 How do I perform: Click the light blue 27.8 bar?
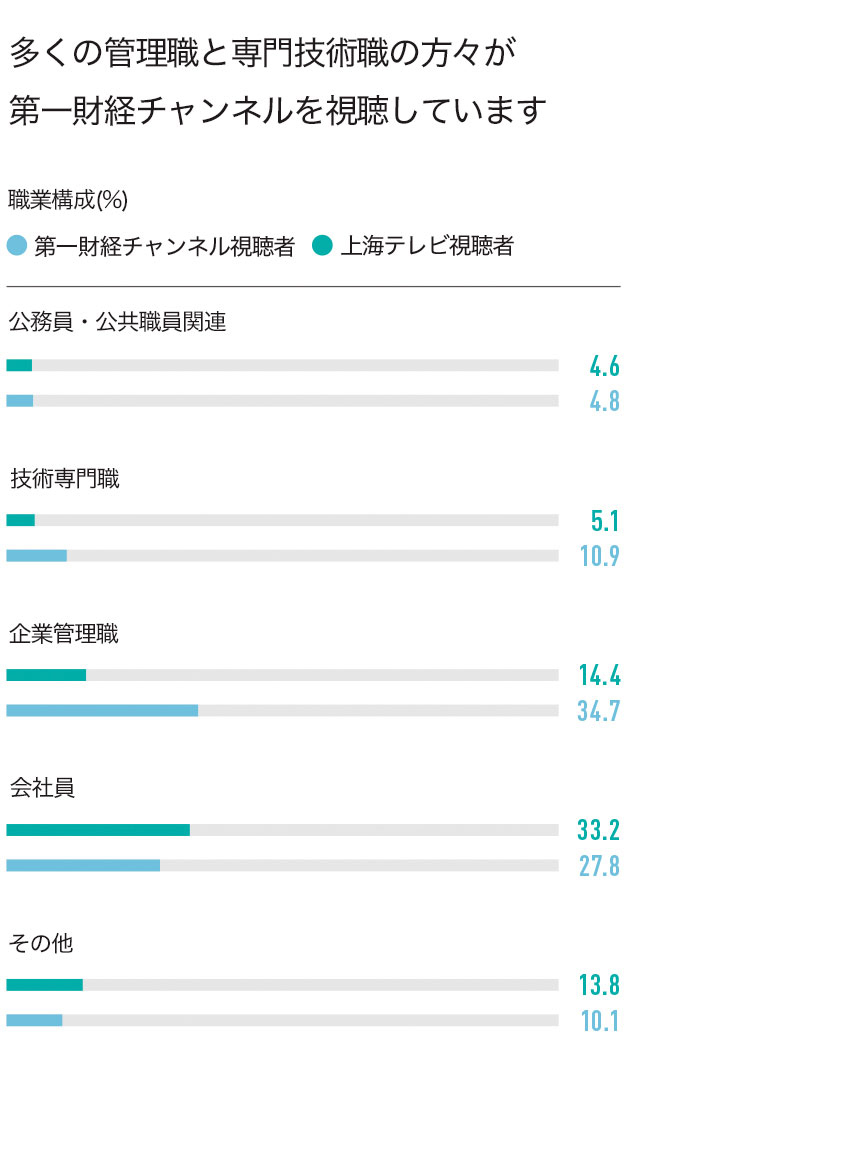(83, 866)
